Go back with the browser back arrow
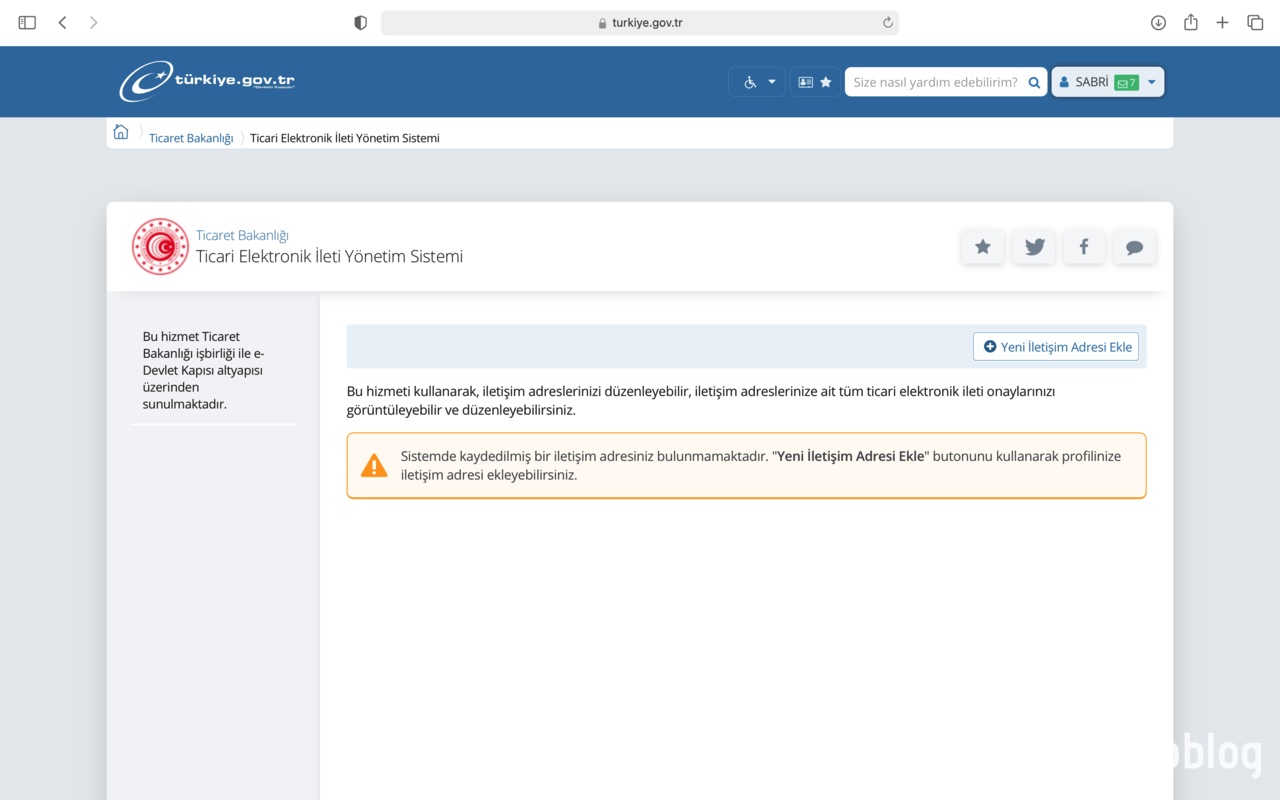 point(62,22)
